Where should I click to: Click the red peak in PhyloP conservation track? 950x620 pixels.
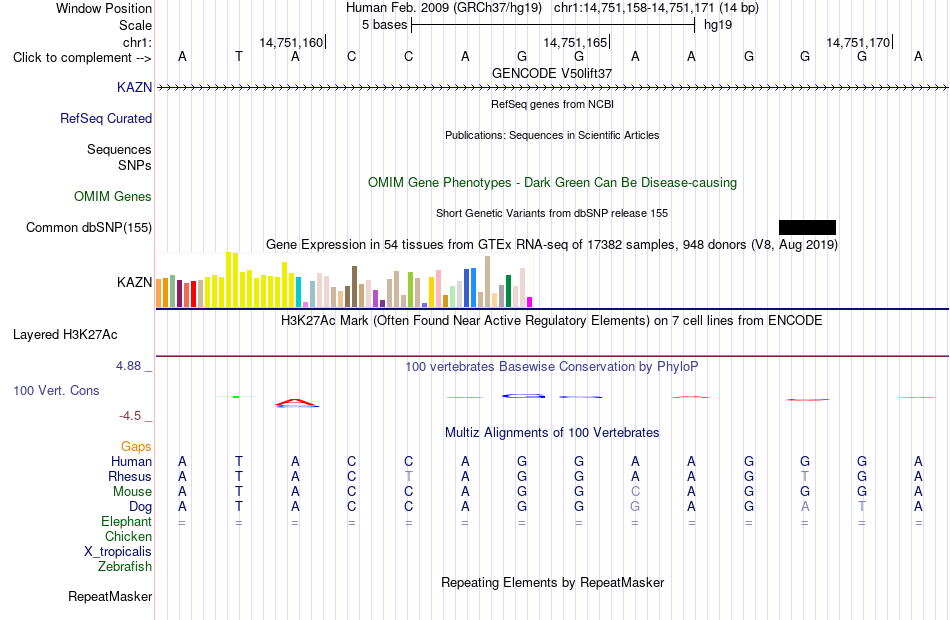coord(295,402)
